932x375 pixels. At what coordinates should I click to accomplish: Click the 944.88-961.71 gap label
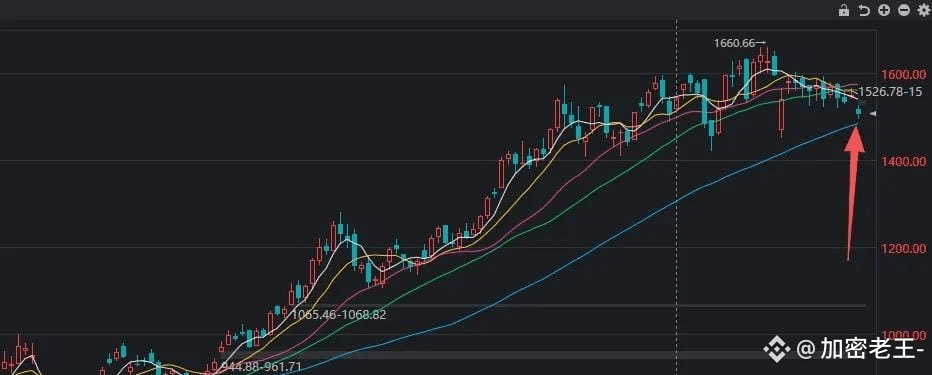point(262,366)
